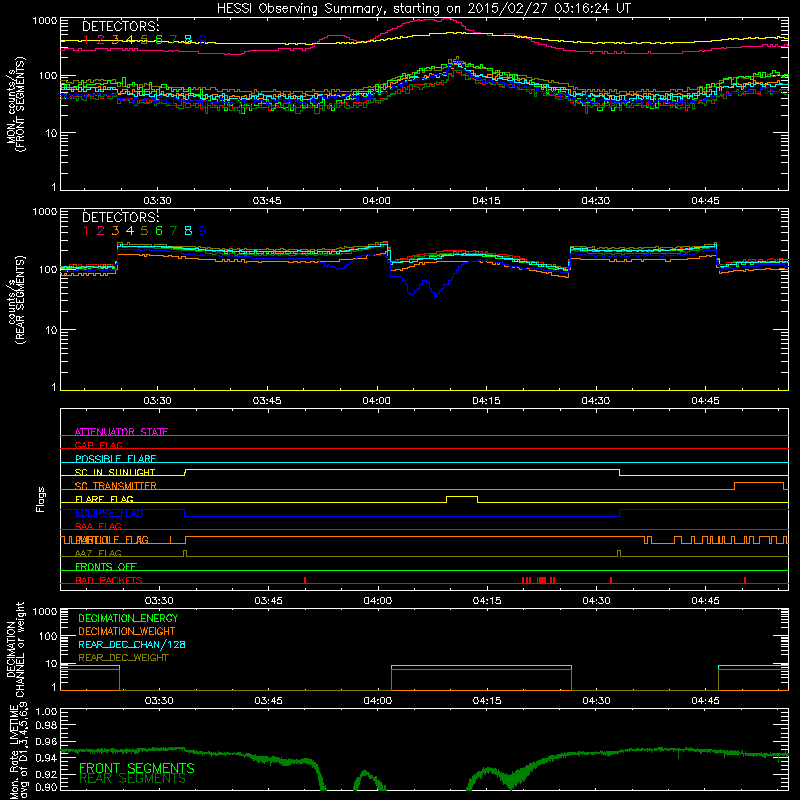This screenshot has height=800, width=800.
Task: Select dark green detector number 7 in rear legend
Action: [x=173, y=231]
